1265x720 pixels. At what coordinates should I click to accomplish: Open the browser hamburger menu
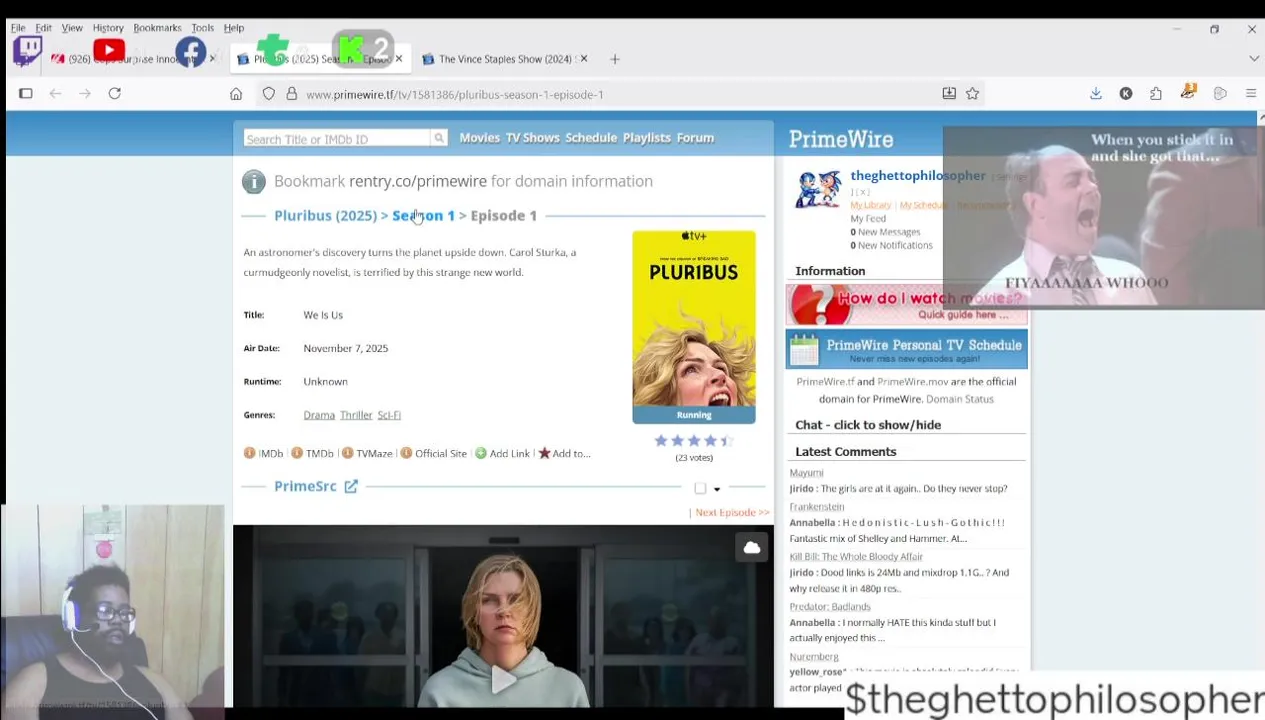(x=1250, y=94)
